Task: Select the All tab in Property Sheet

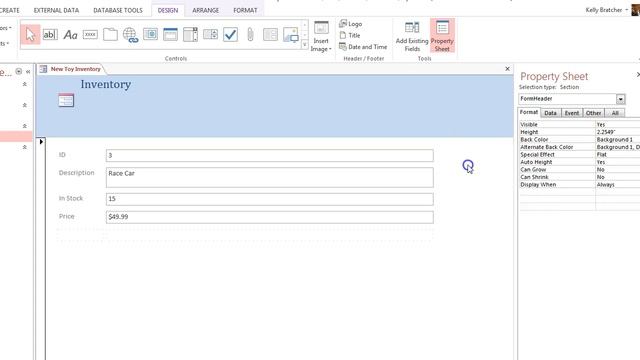Action: pos(615,113)
